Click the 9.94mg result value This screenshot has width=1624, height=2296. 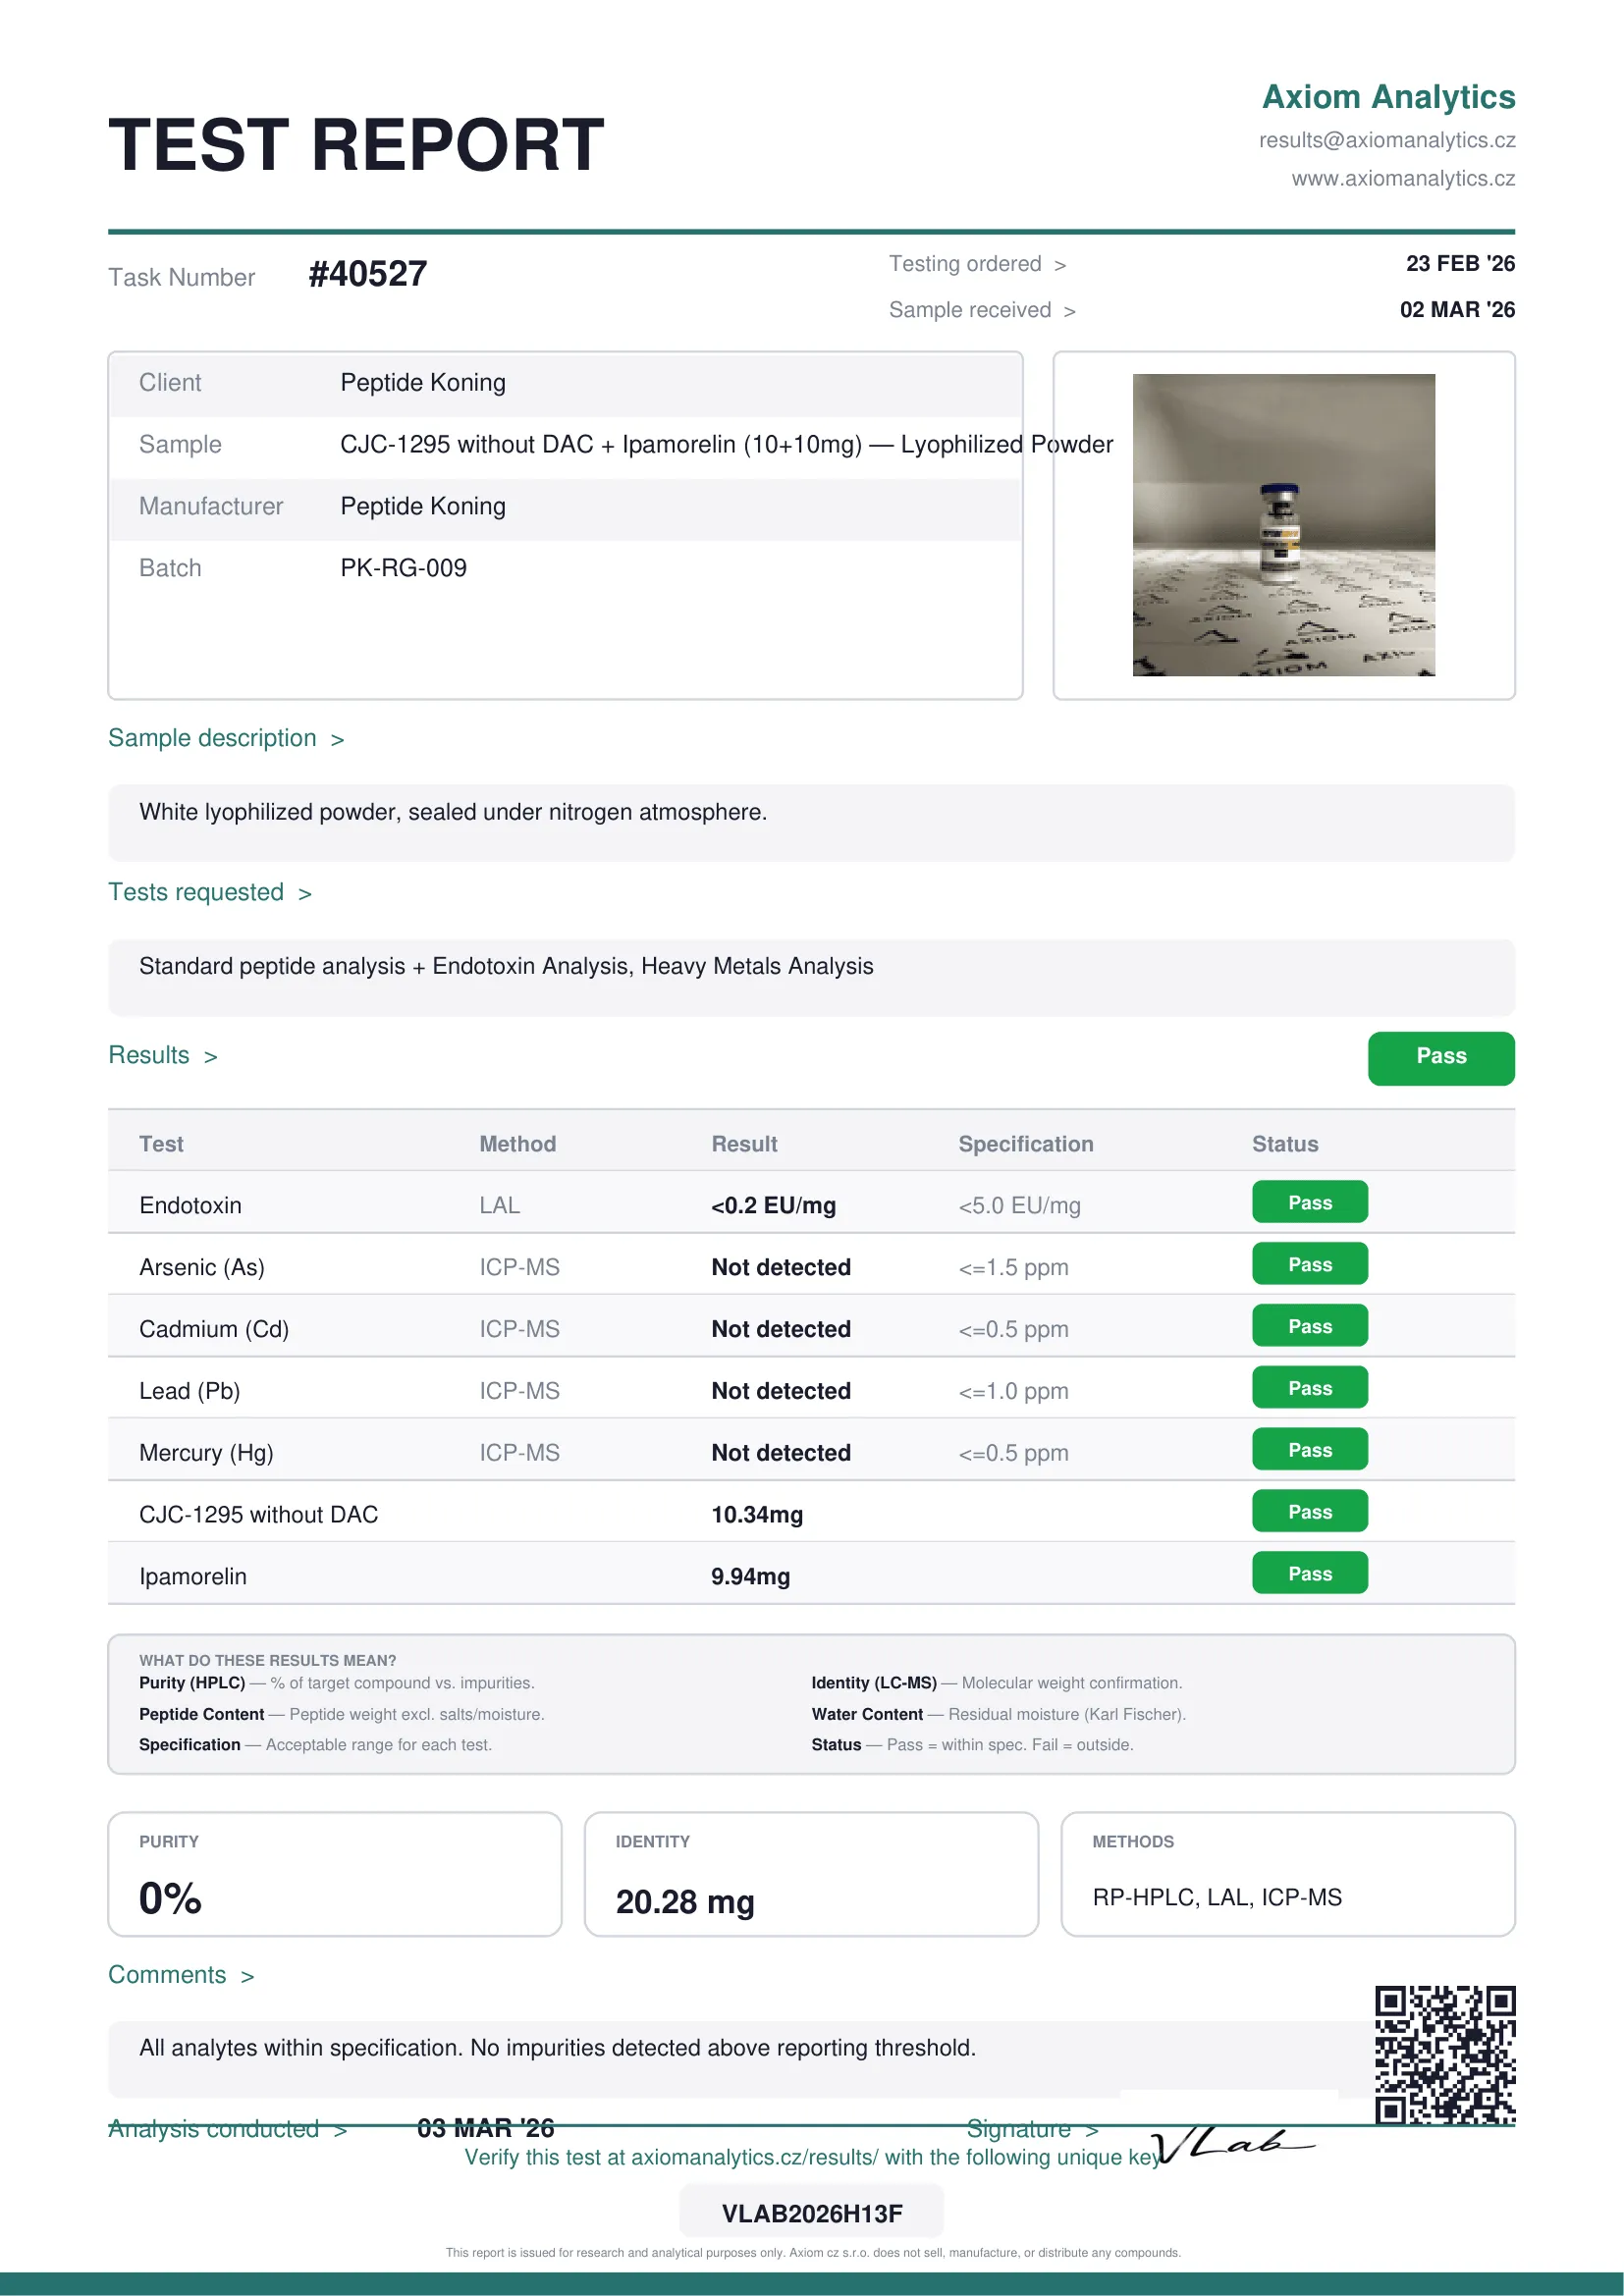click(750, 1577)
